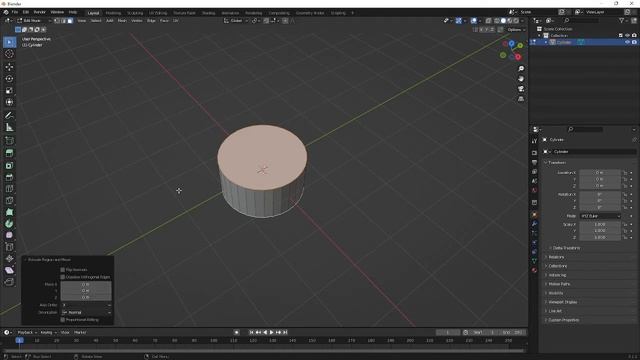Expand the Delta Transform panel
The height and width of the screenshot is (360, 640).
565,248
